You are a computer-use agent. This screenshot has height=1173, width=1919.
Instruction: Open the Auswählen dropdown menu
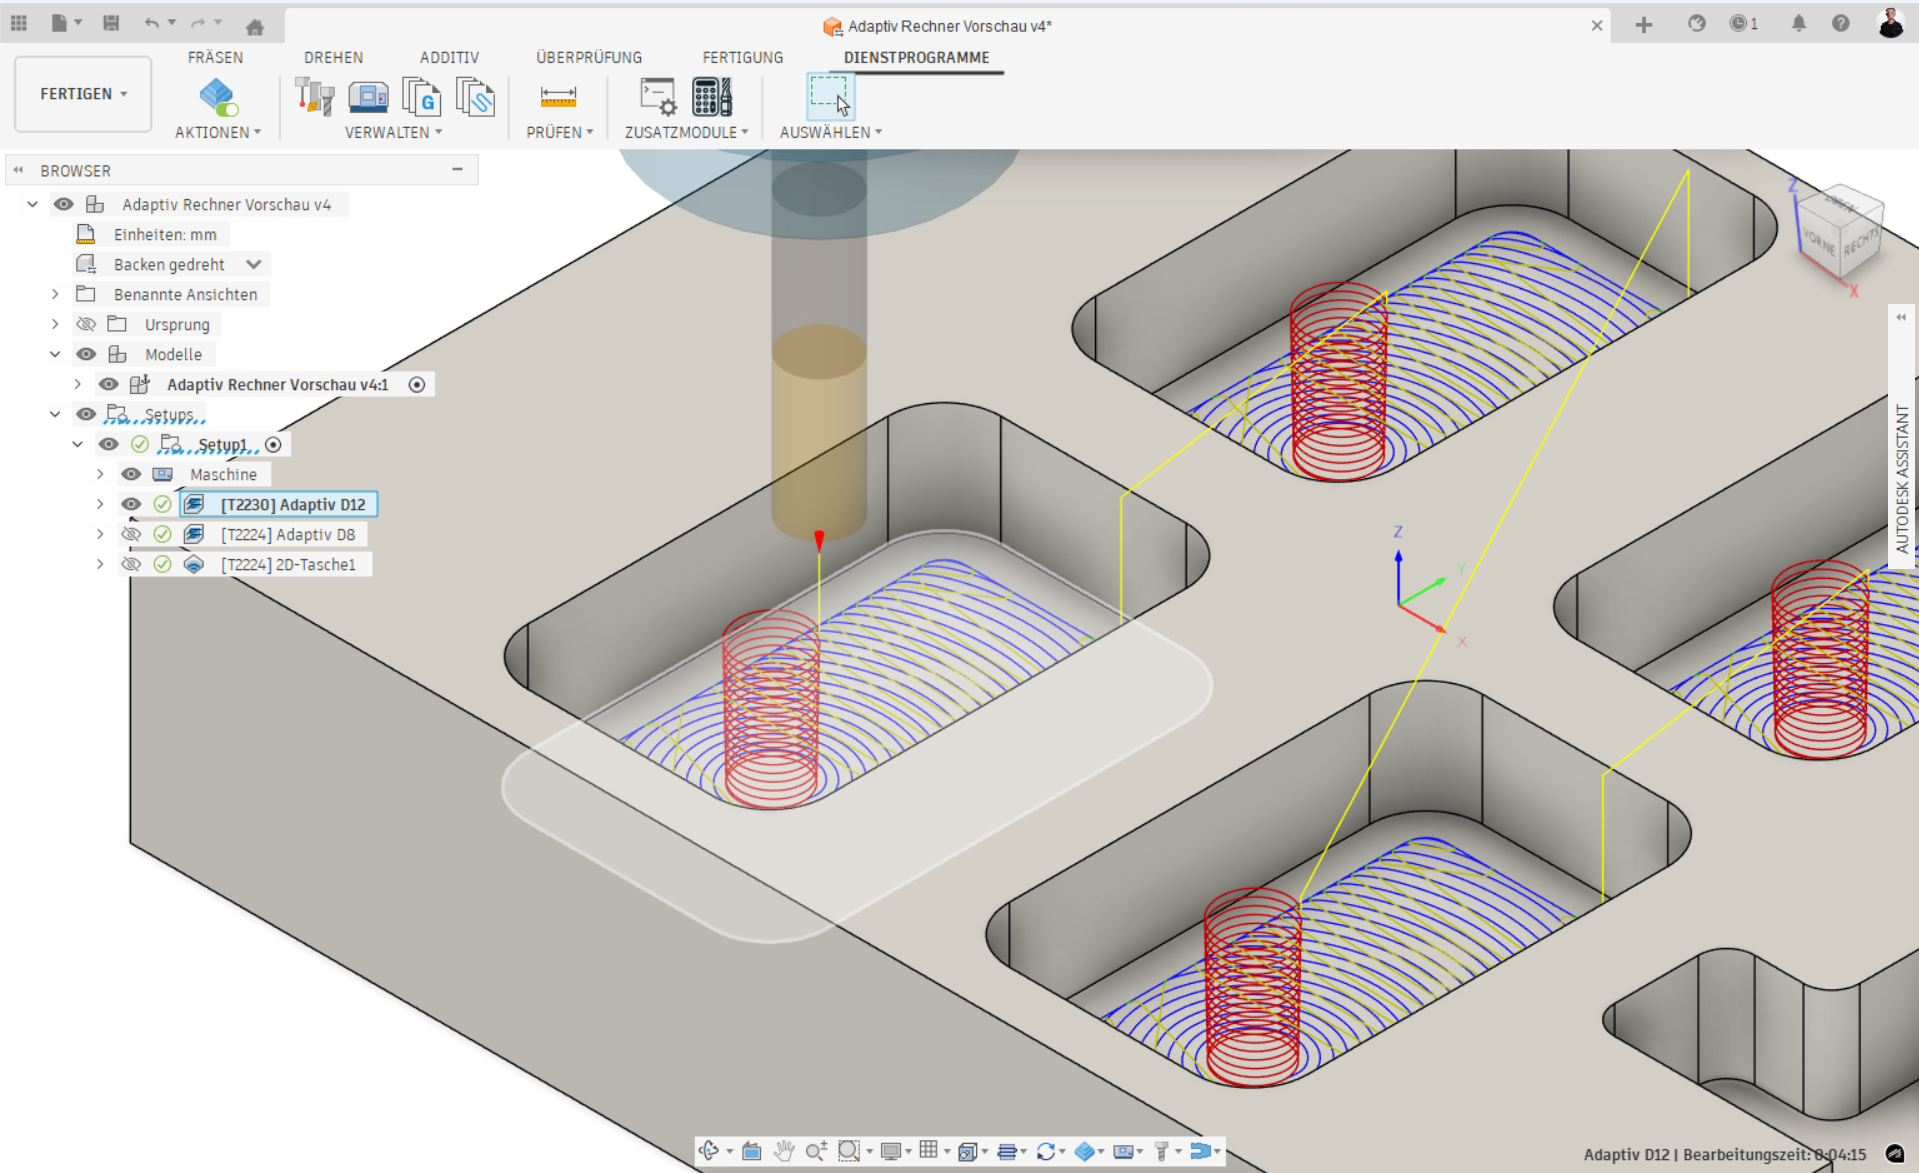[x=831, y=132]
